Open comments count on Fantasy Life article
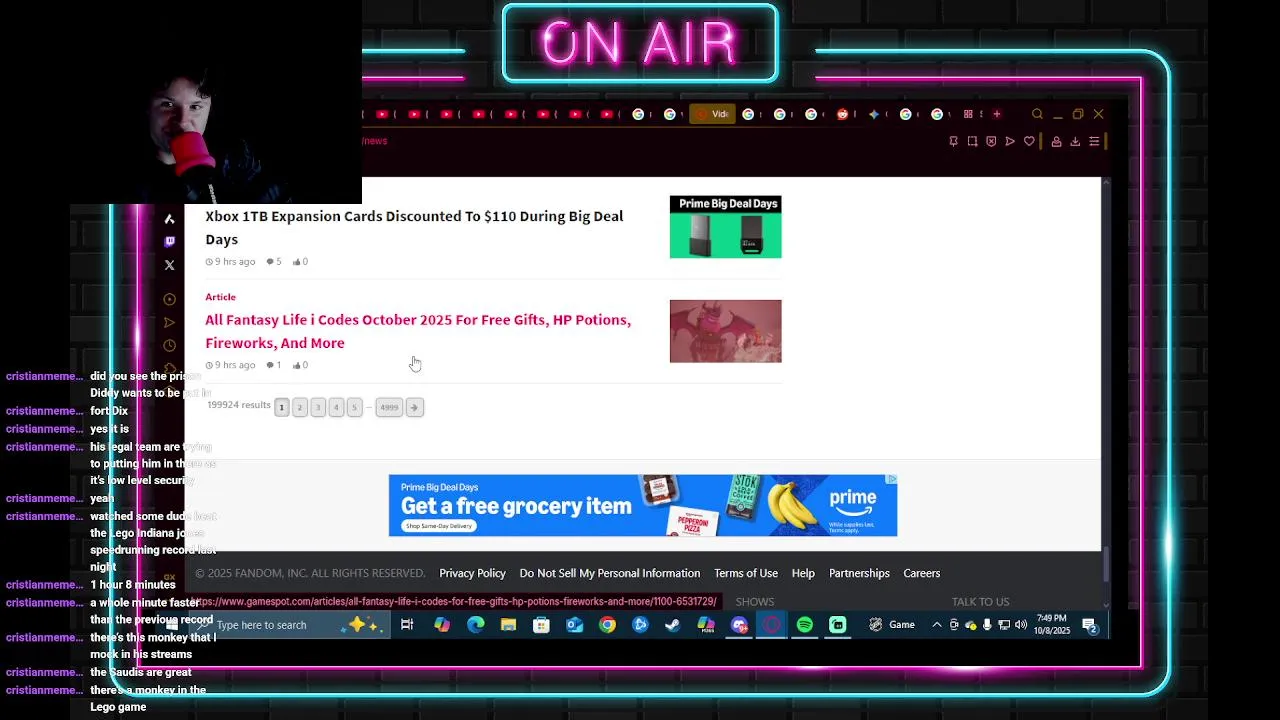 point(274,365)
